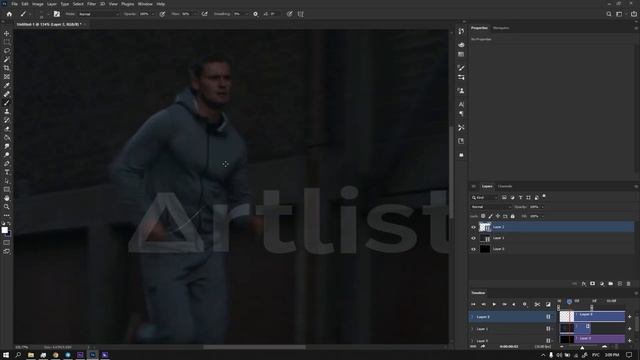Toggle timeline audio mute
The image size is (640, 360).
click(x=514, y=304)
